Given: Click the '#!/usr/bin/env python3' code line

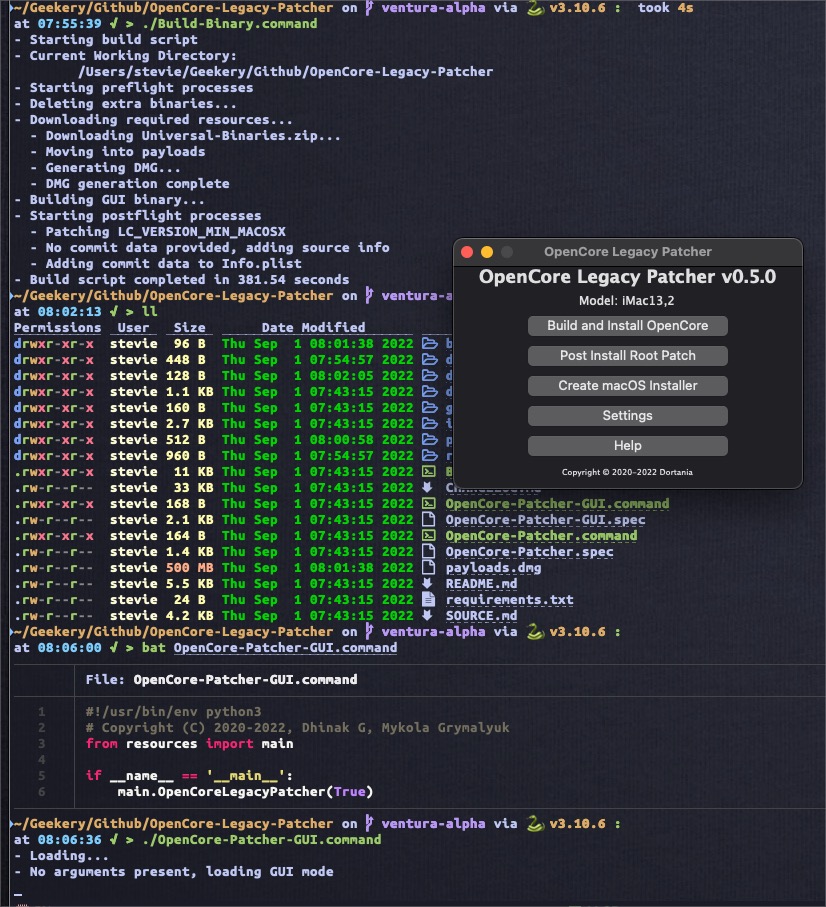Looking at the screenshot, I should tap(173, 711).
